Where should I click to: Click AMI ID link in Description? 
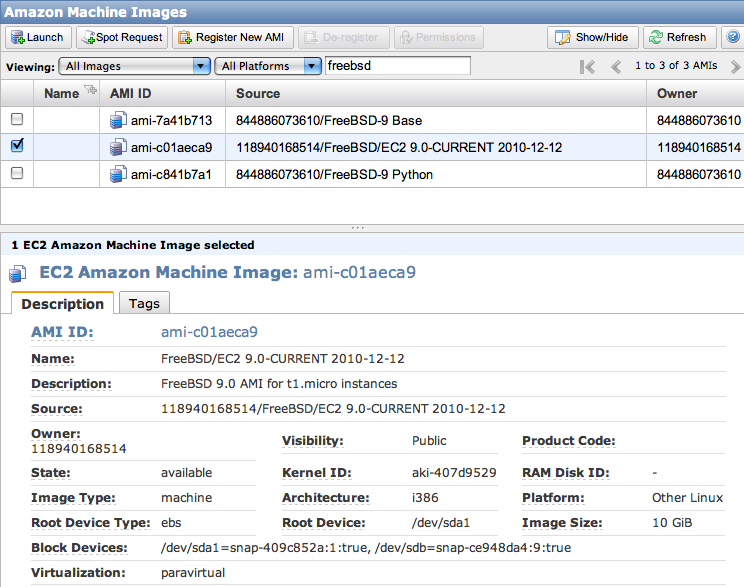coord(209,332)
